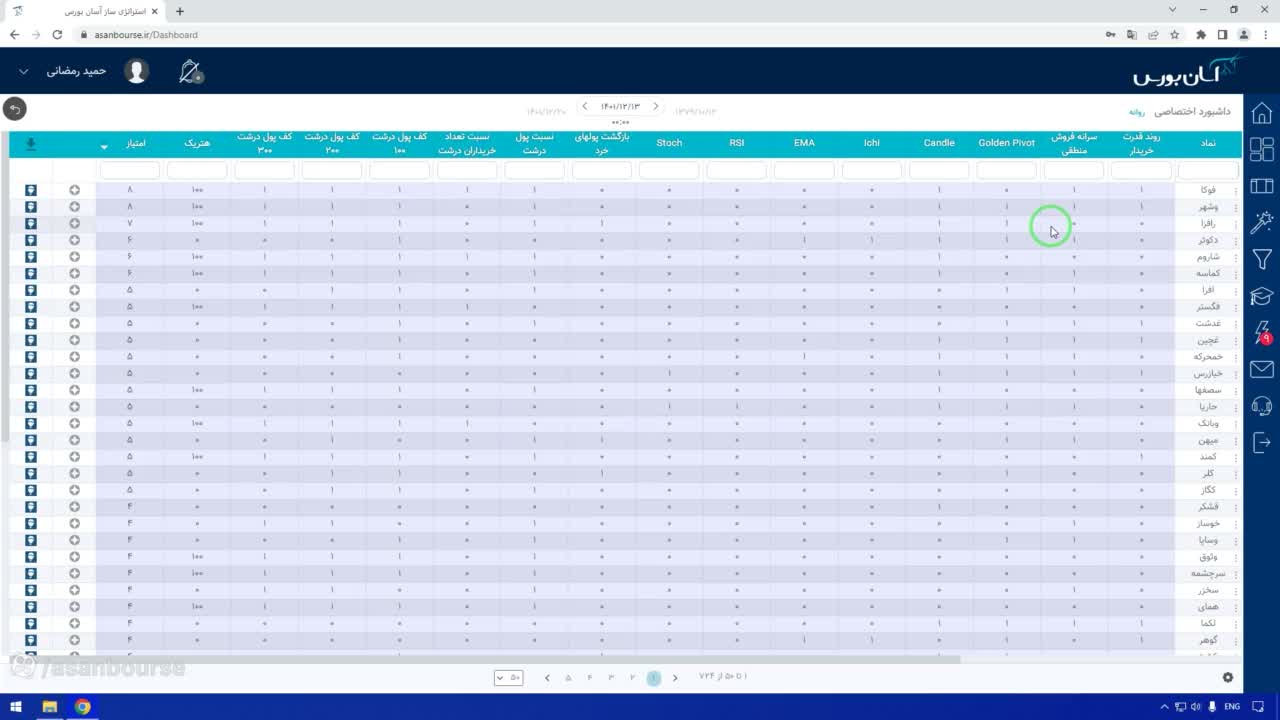1280x720 pixels.
Task: Select current pagination page ۱
Action: 653,677
